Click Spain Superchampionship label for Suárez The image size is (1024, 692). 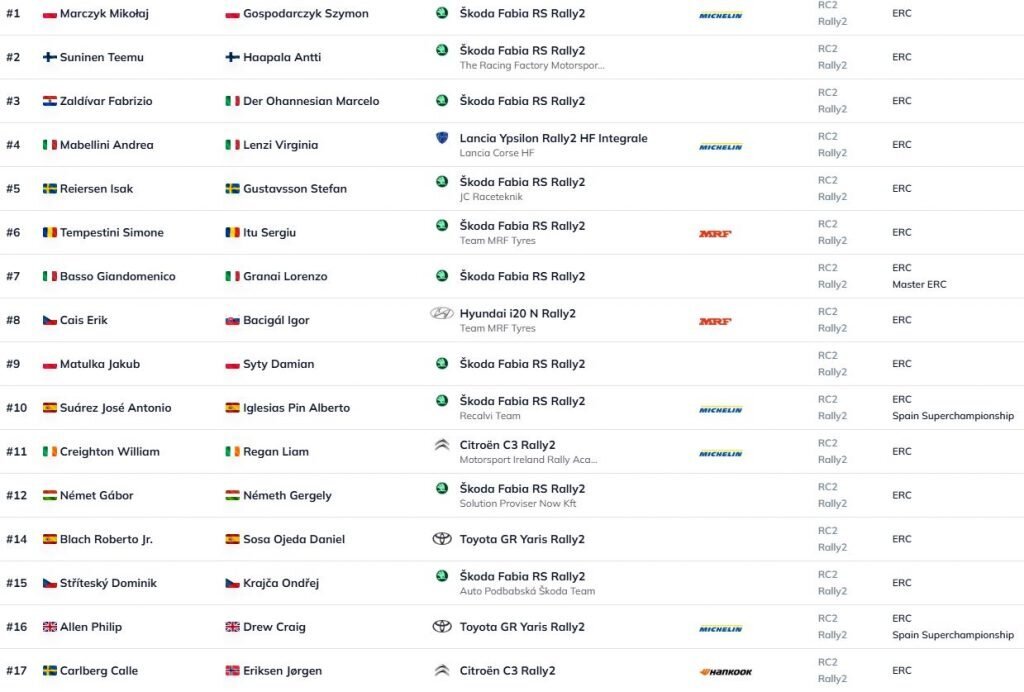point(952,416)
